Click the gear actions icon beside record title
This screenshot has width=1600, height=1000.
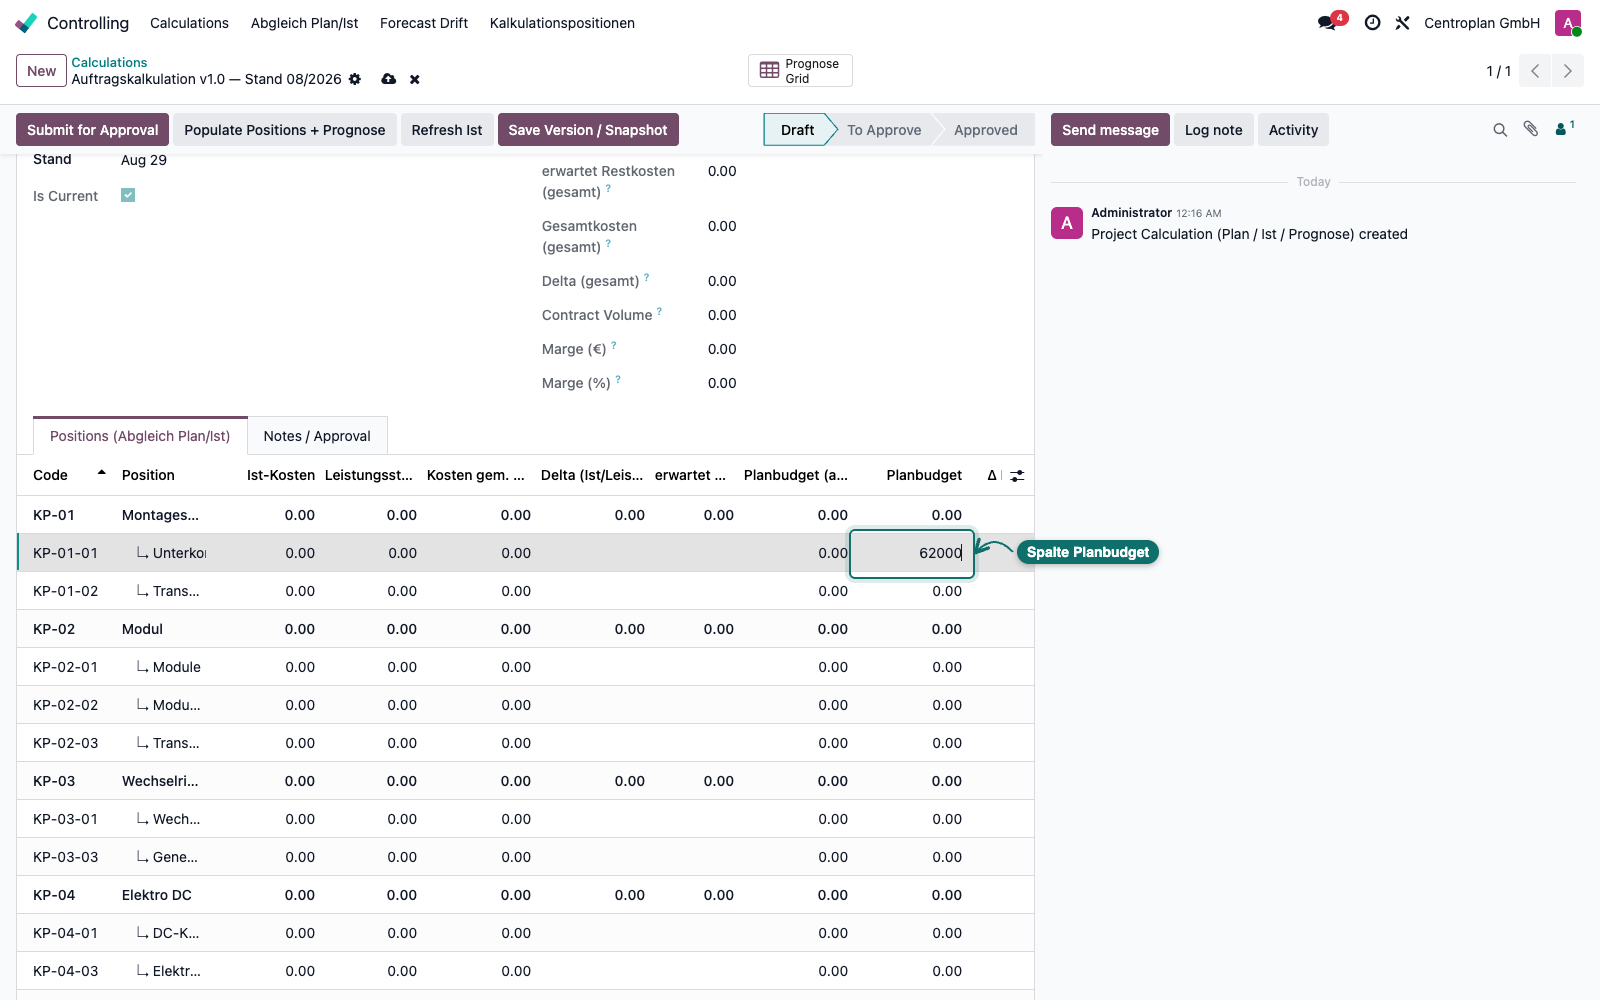[x=355, y=79]
